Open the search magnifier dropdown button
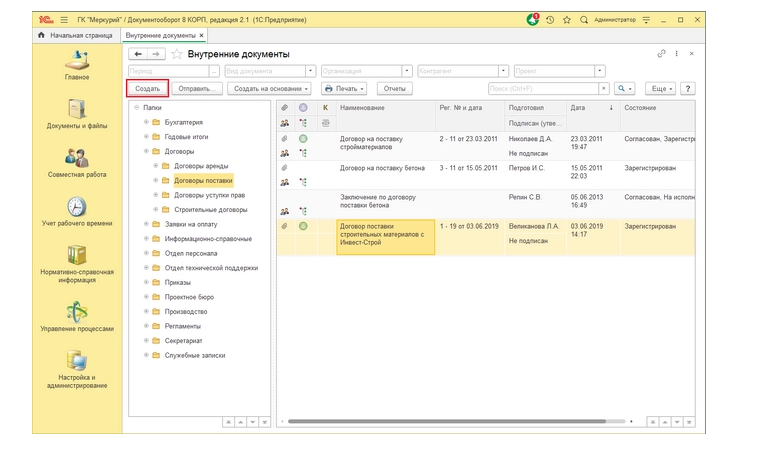 point(625,89)
